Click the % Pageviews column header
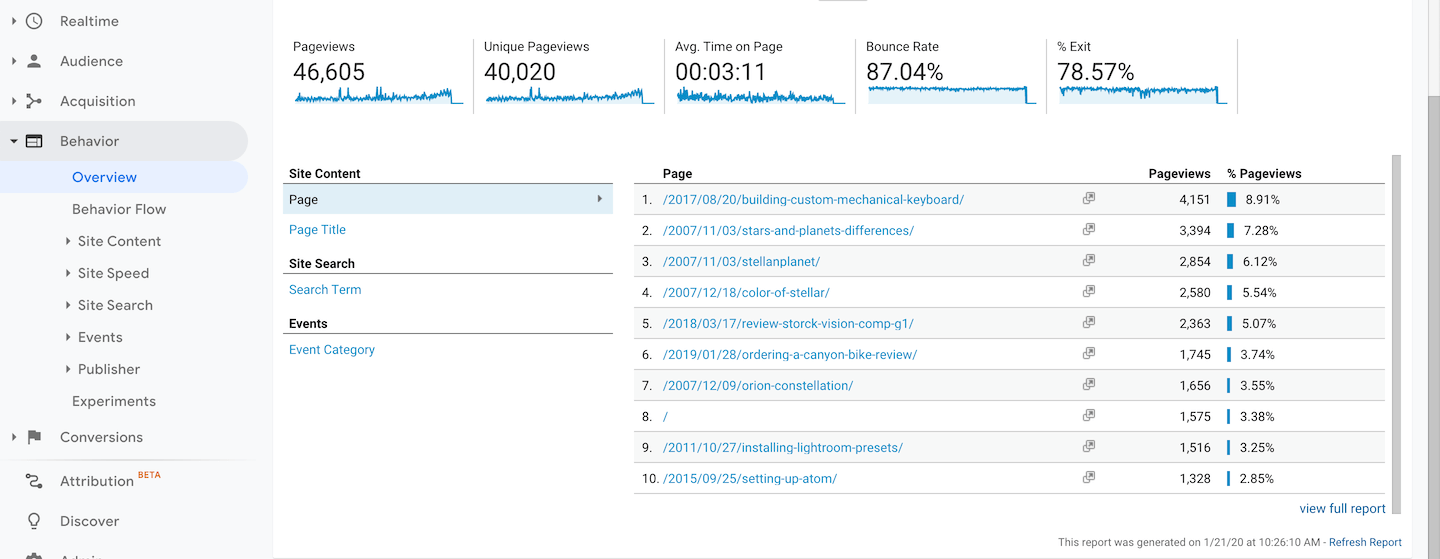This screenshot has width=1440, height=559. [x=1264, y=173]
